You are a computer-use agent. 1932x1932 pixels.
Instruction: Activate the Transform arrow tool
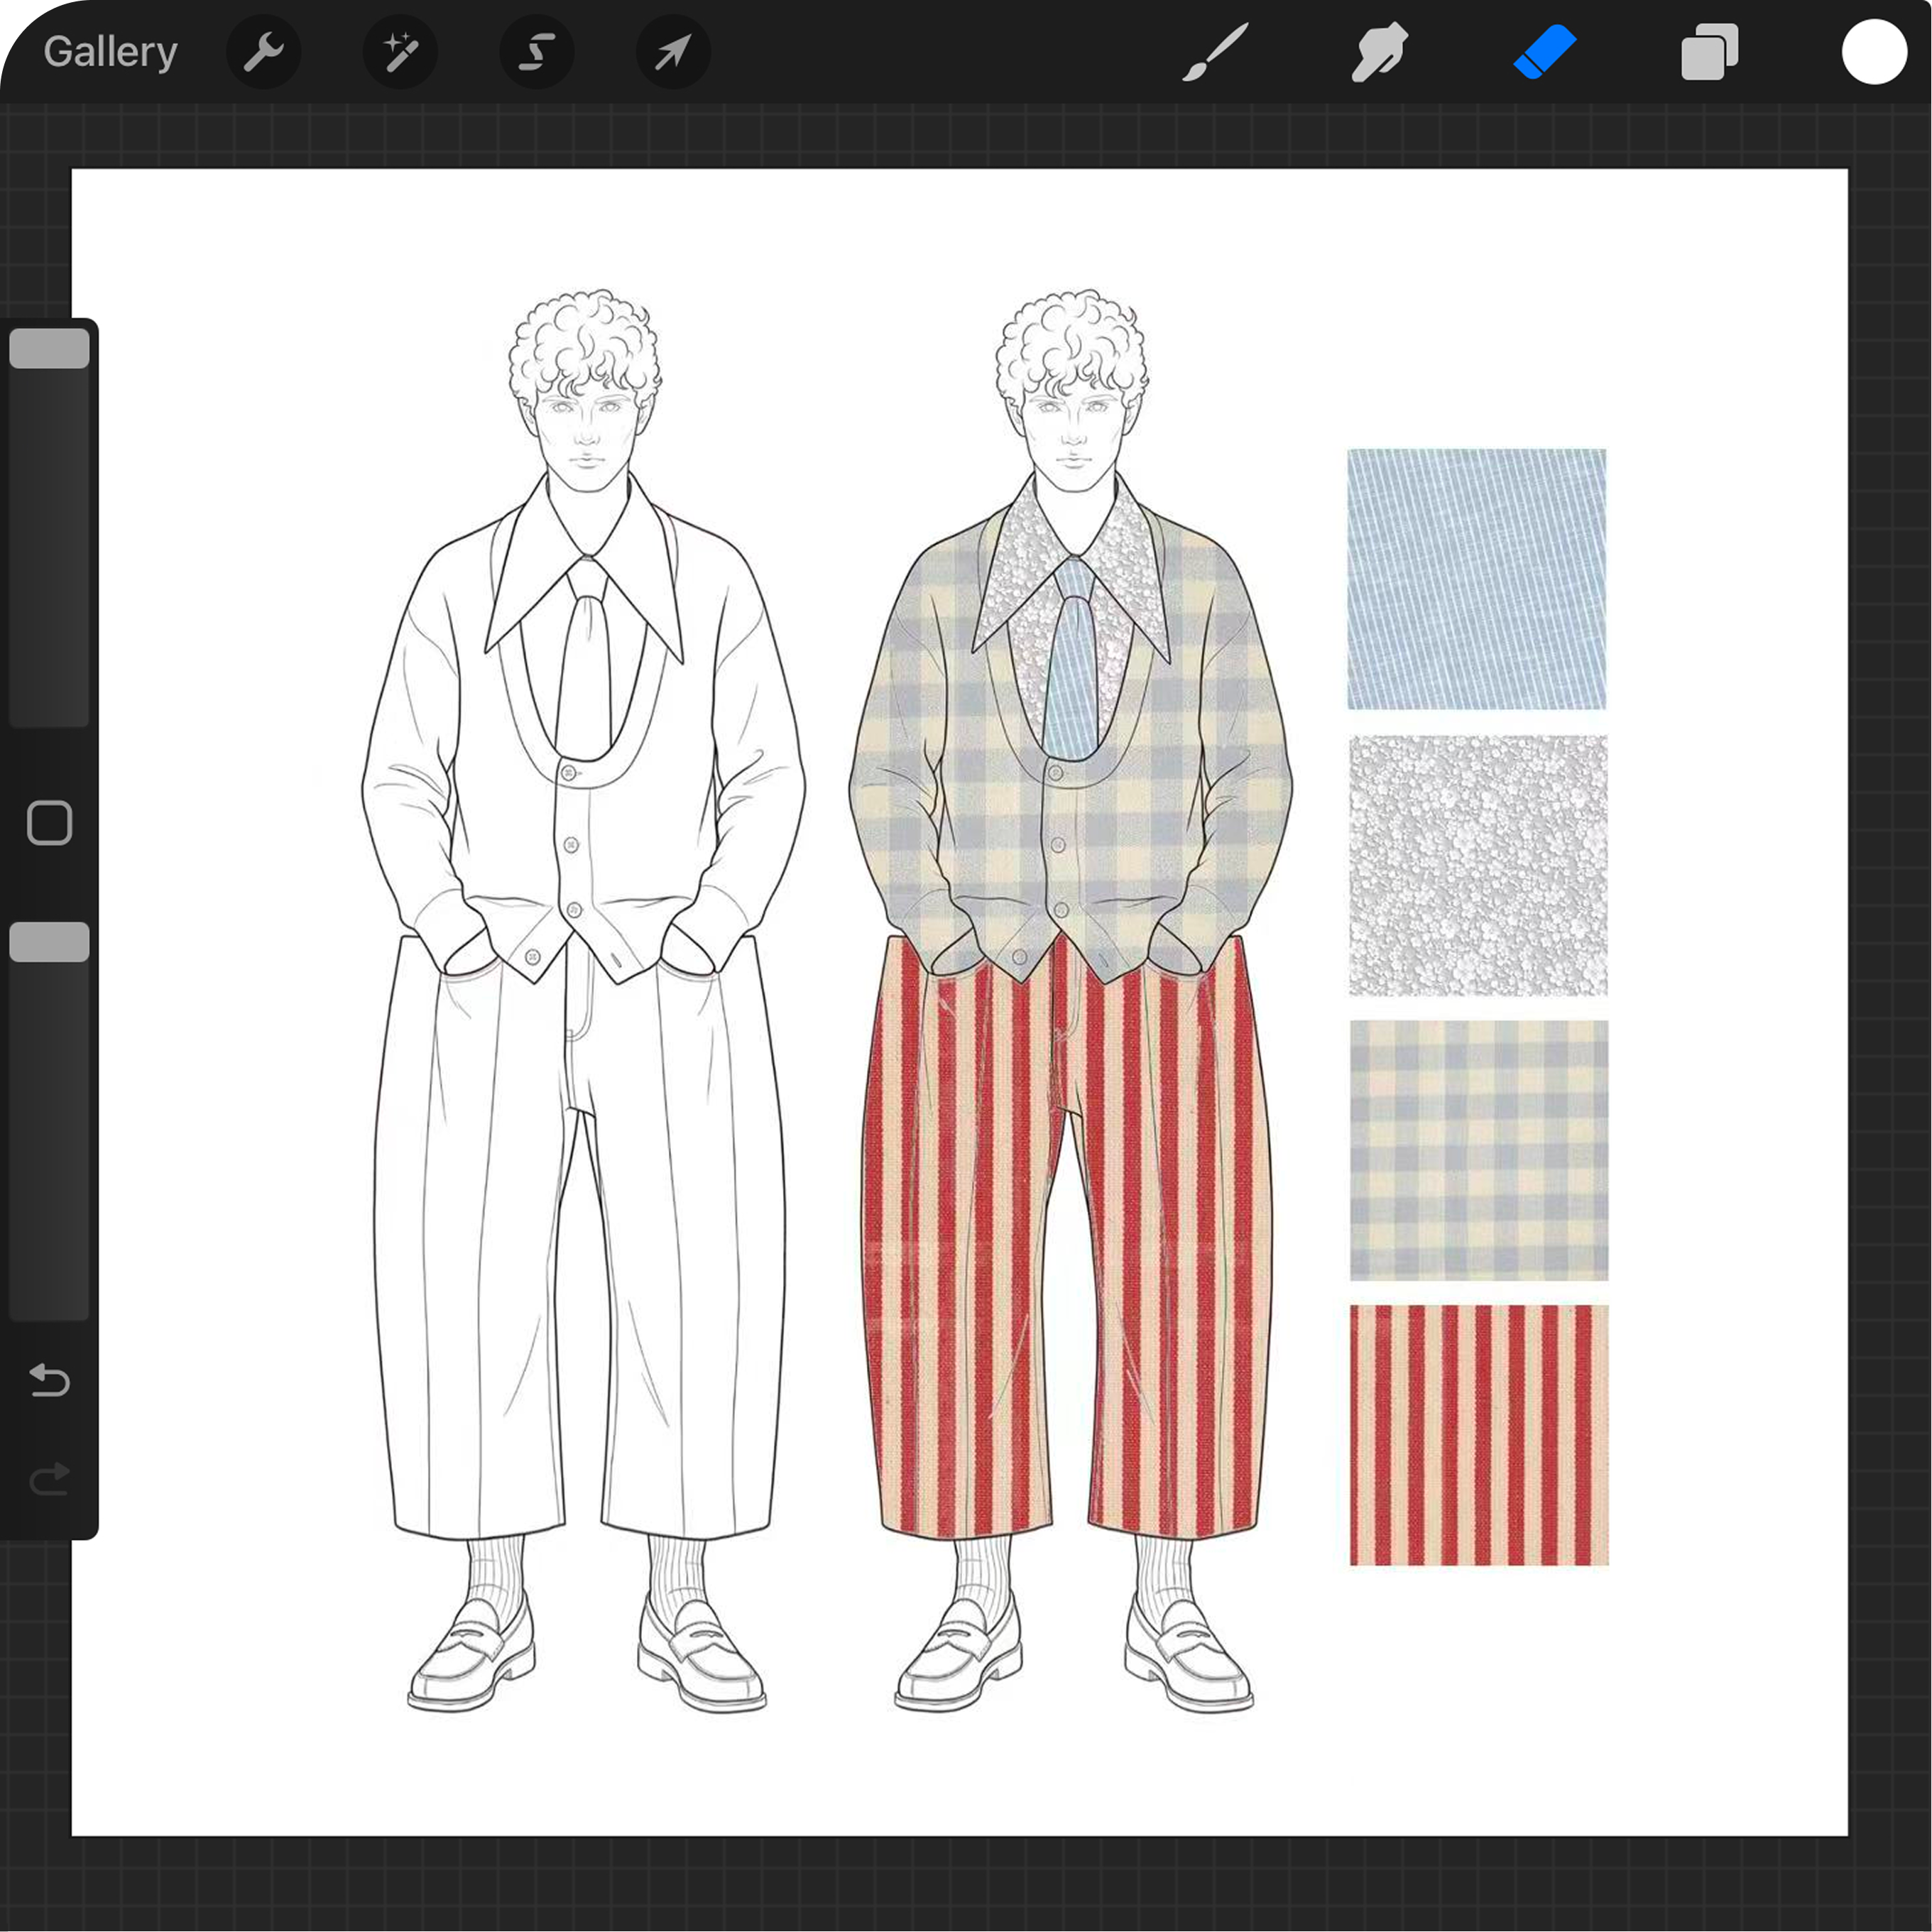(673, 52)
